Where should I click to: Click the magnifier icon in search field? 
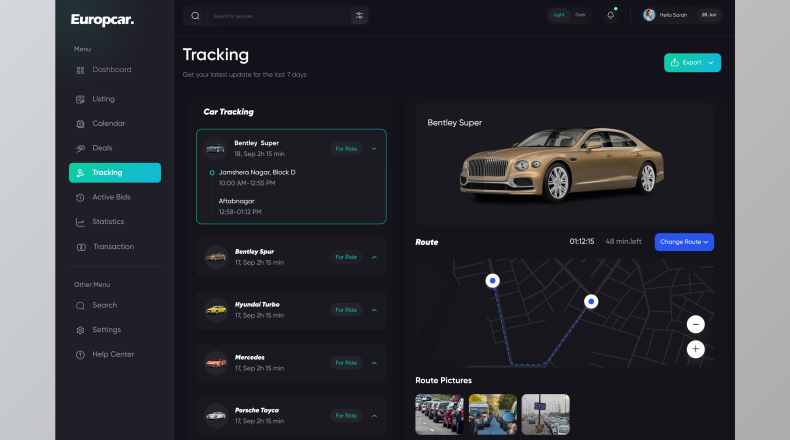[195, 16]
